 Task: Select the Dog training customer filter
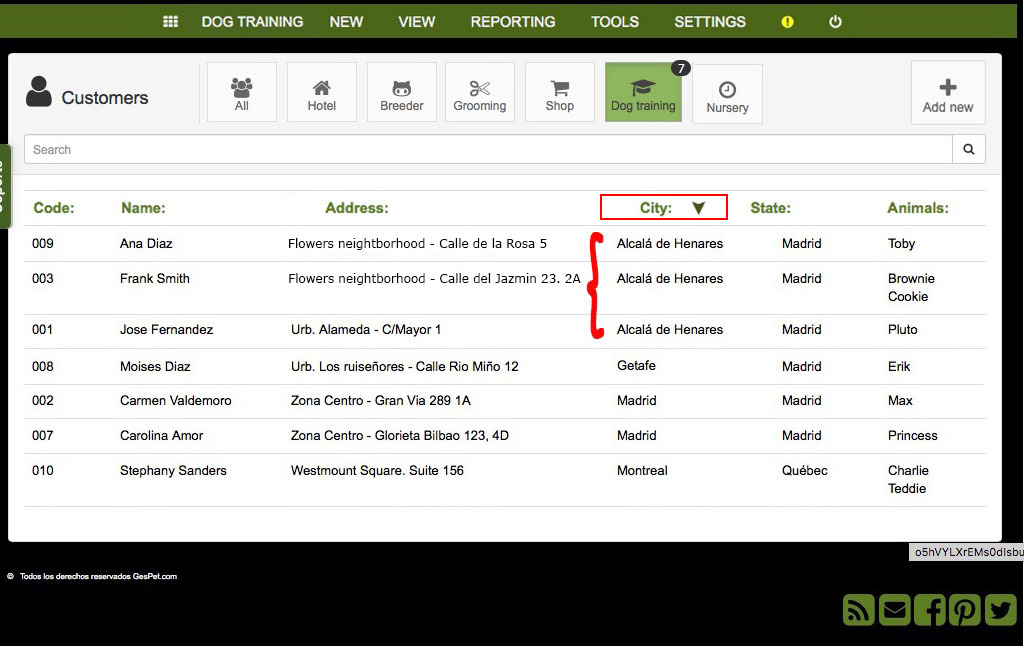[x=643, y=92]
